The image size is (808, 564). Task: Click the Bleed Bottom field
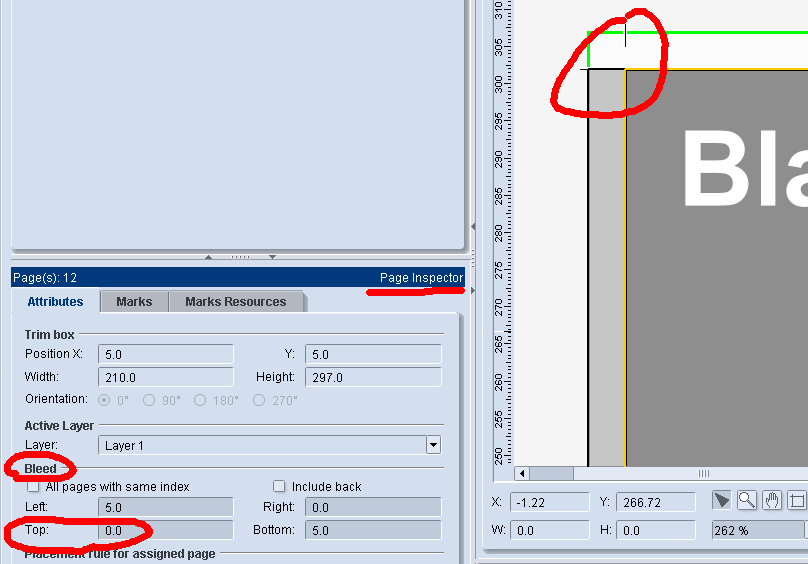(x=373, y=530)
